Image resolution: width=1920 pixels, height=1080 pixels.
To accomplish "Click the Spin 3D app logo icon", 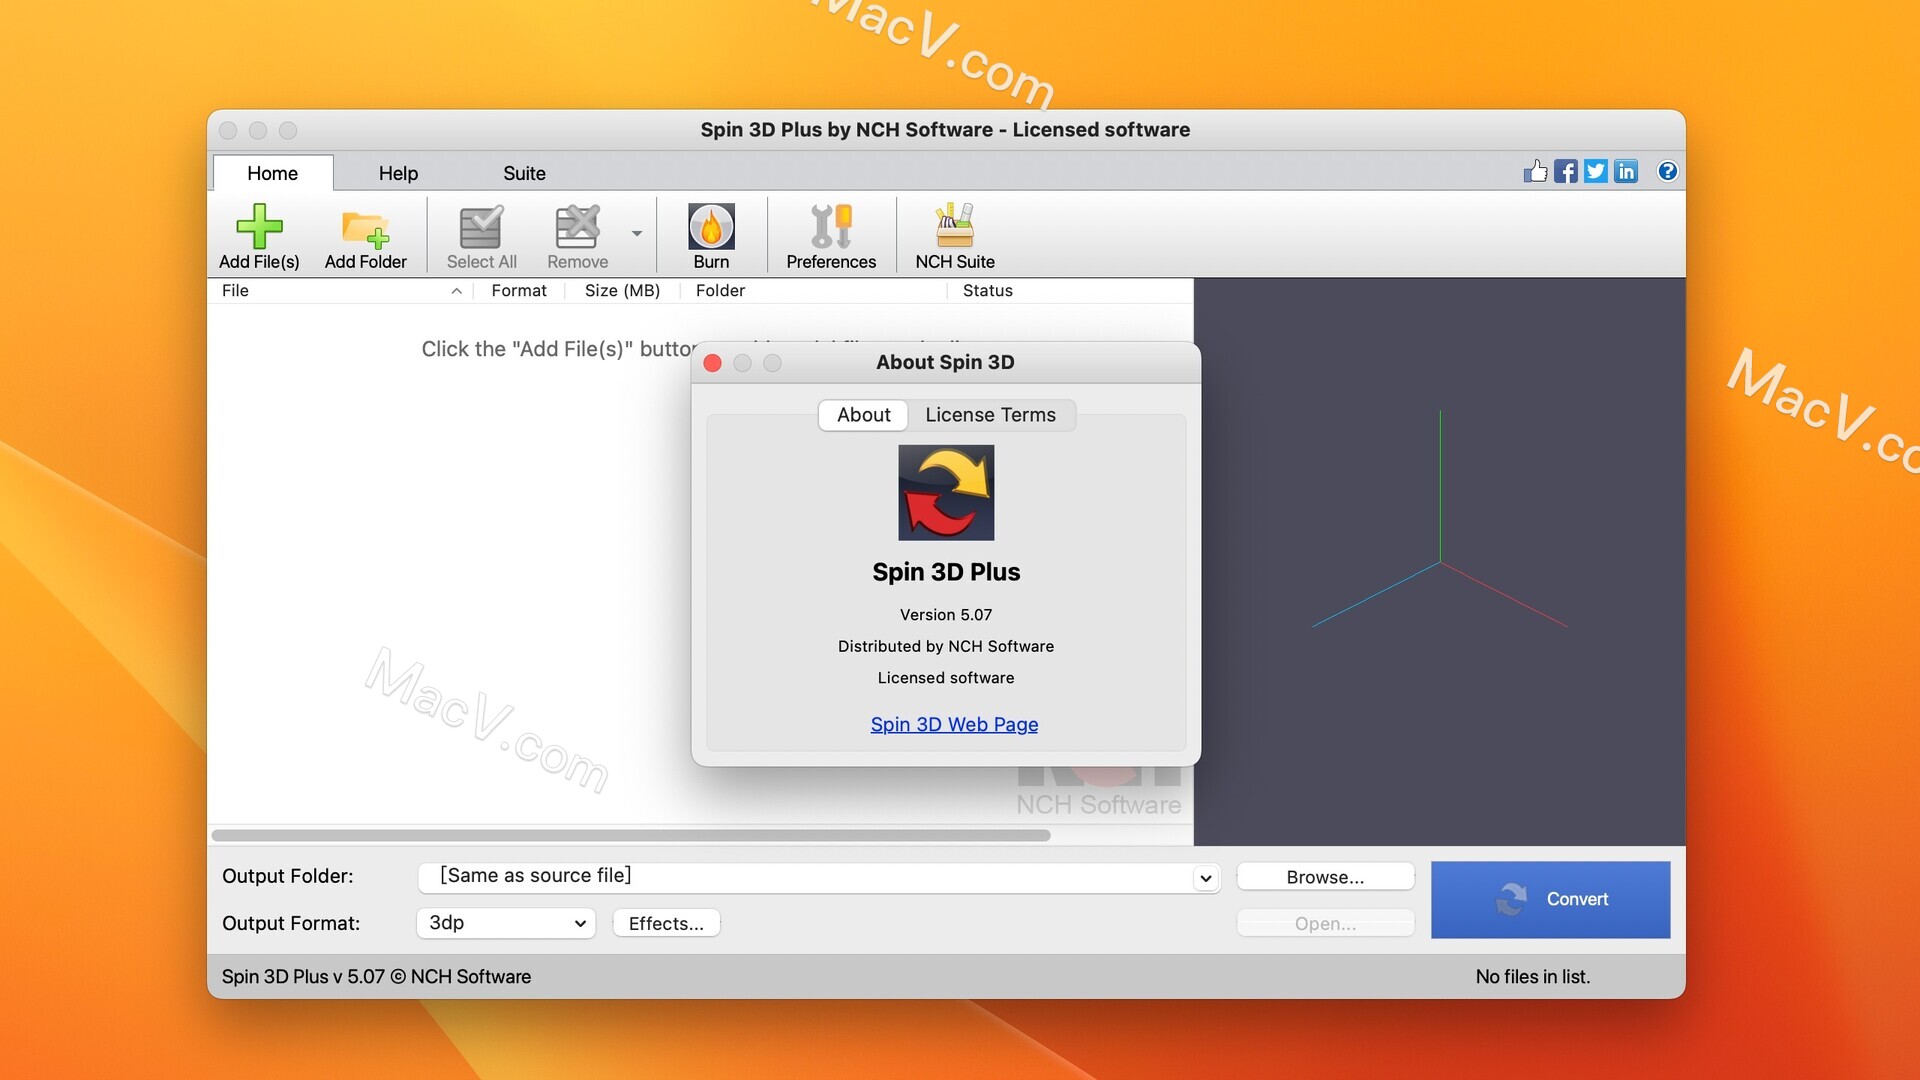I will 945,492.
